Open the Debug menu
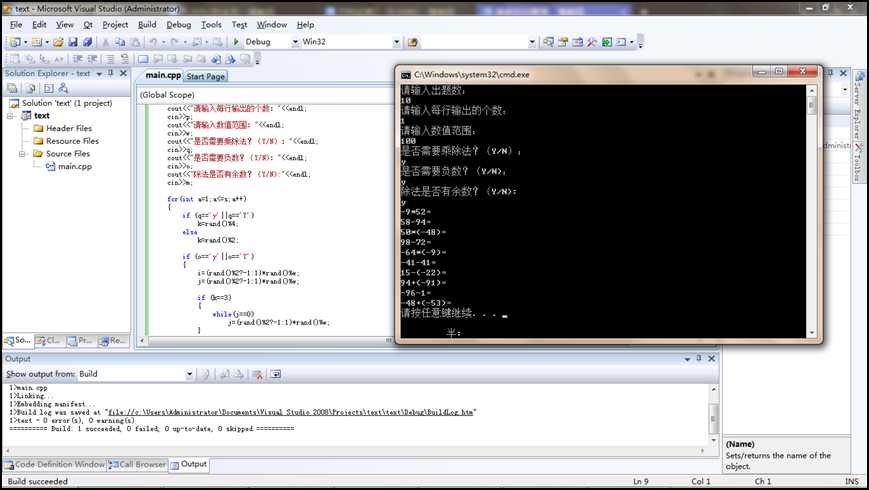Viewport: 869px width, 490px height. [178, 25]
